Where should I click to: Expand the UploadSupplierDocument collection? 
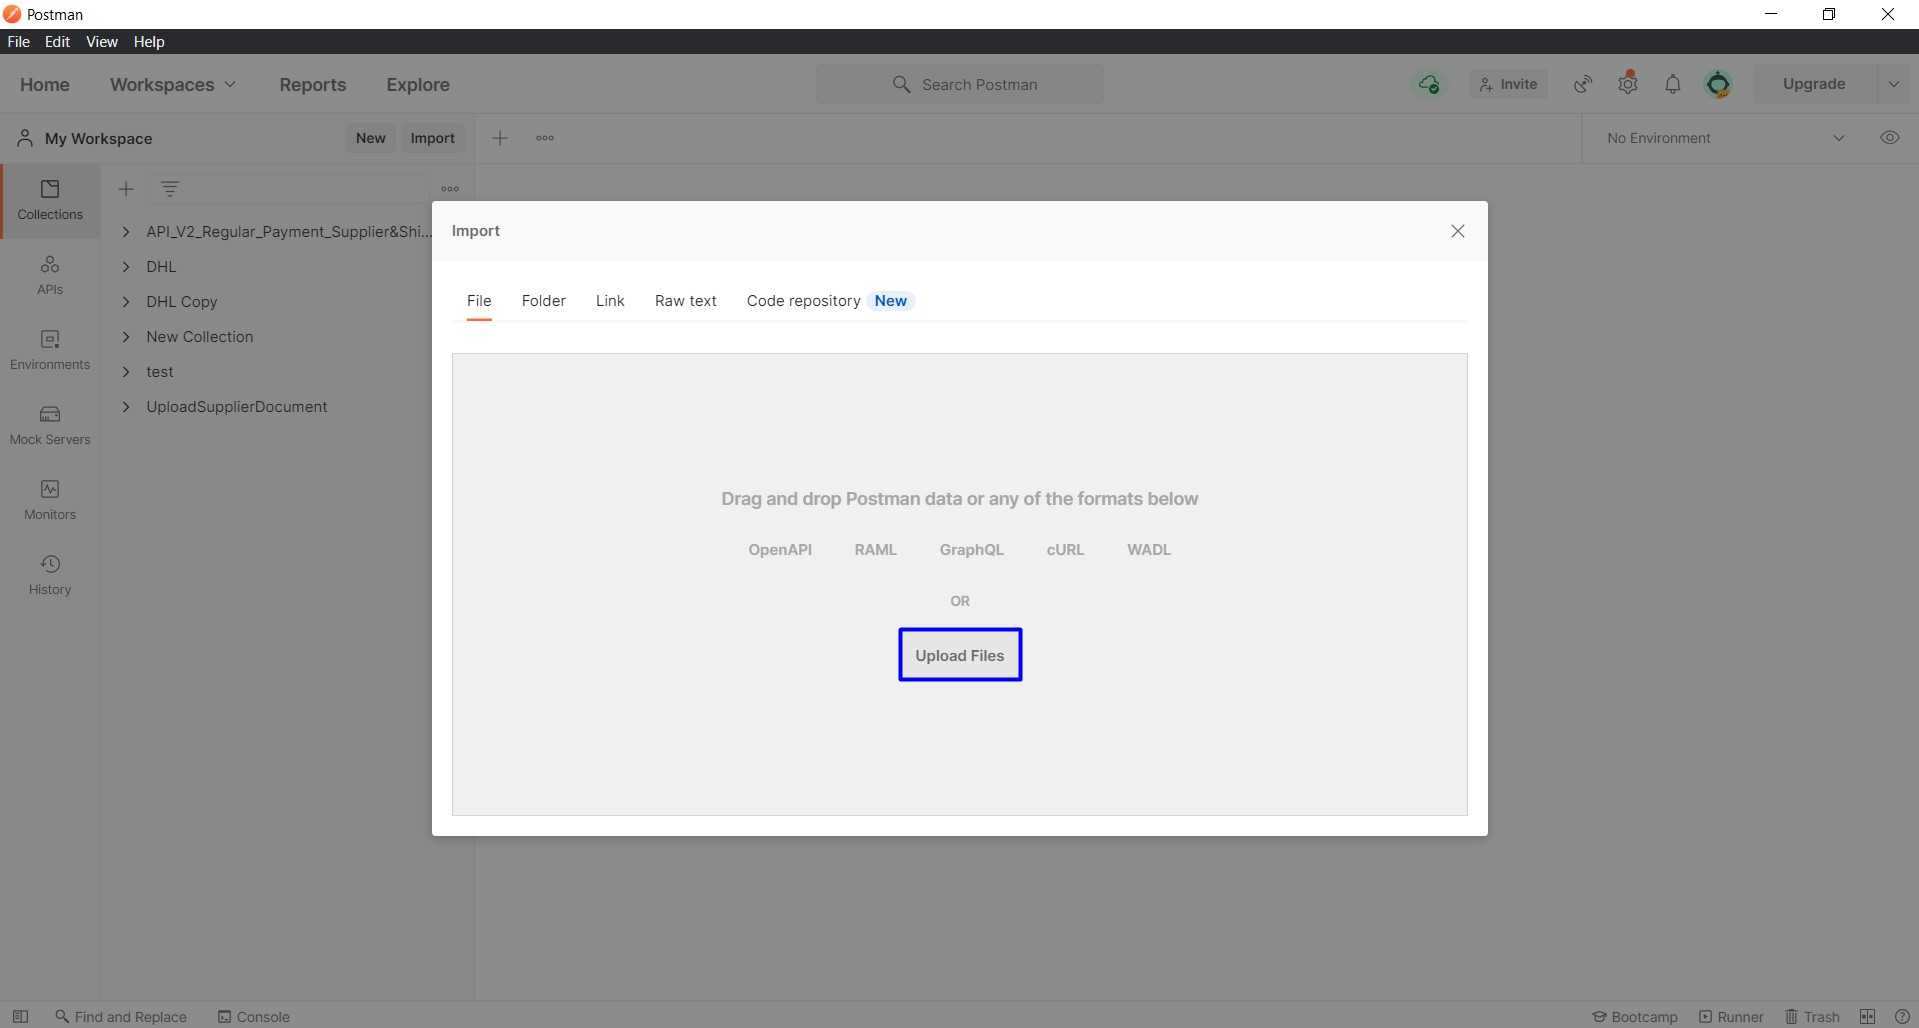[x=126, y=407]
